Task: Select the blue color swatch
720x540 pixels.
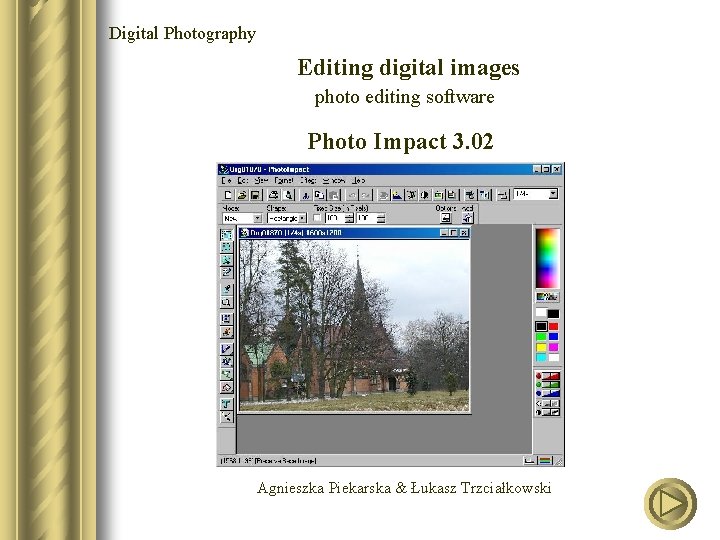Action: pyautogui.click(x=553, y=337)
